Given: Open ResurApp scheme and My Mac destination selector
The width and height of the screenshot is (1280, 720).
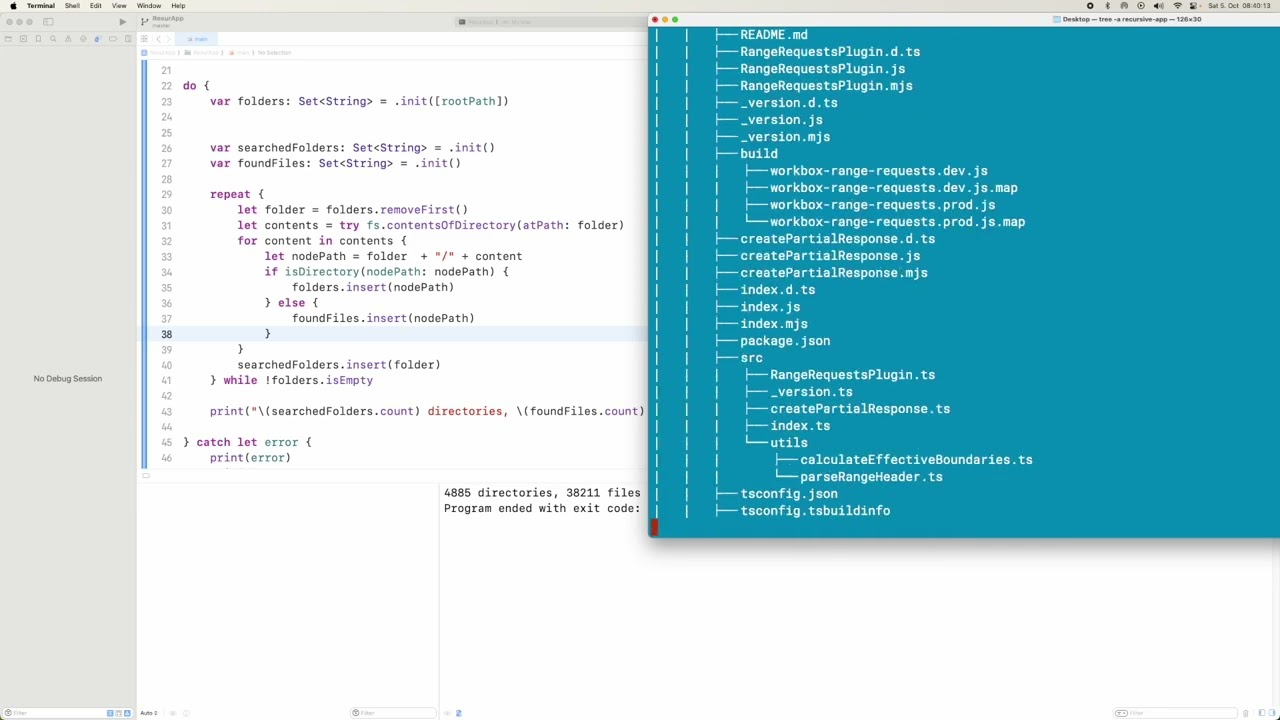Looking at the screenshot, I should tap(495, 22).
